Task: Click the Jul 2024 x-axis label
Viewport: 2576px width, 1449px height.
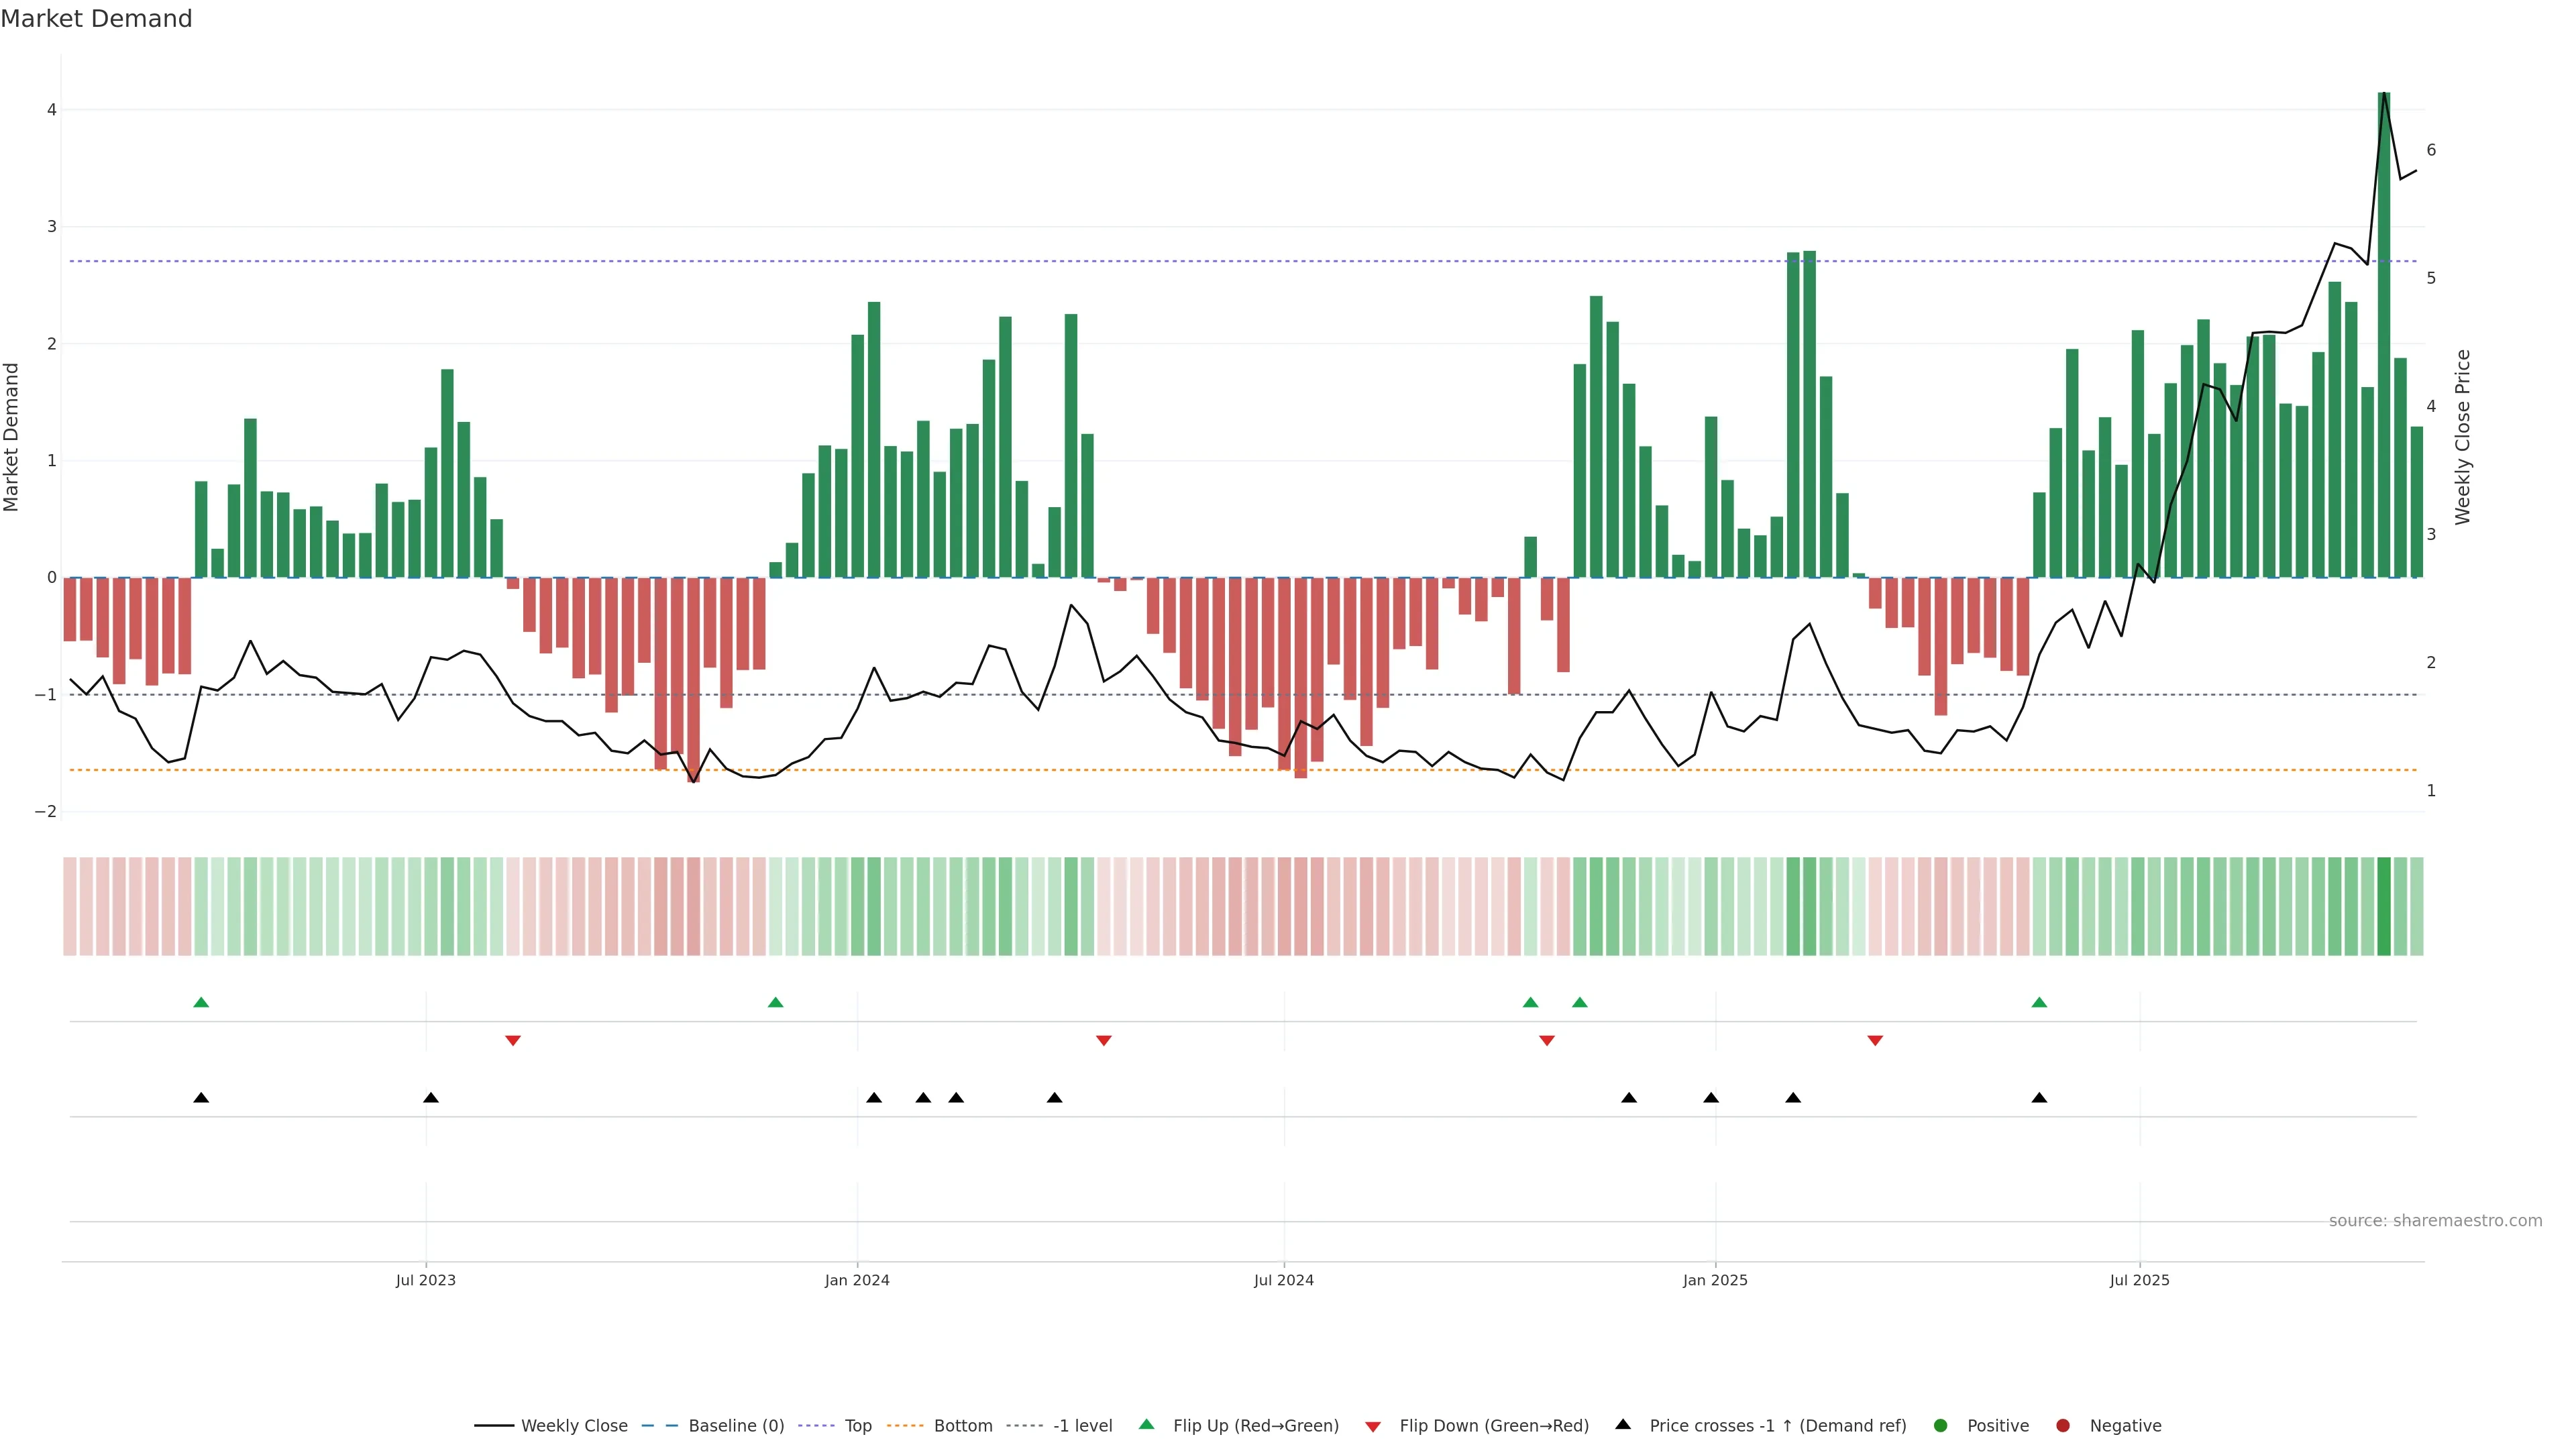Action: tap(1284, 1280)
